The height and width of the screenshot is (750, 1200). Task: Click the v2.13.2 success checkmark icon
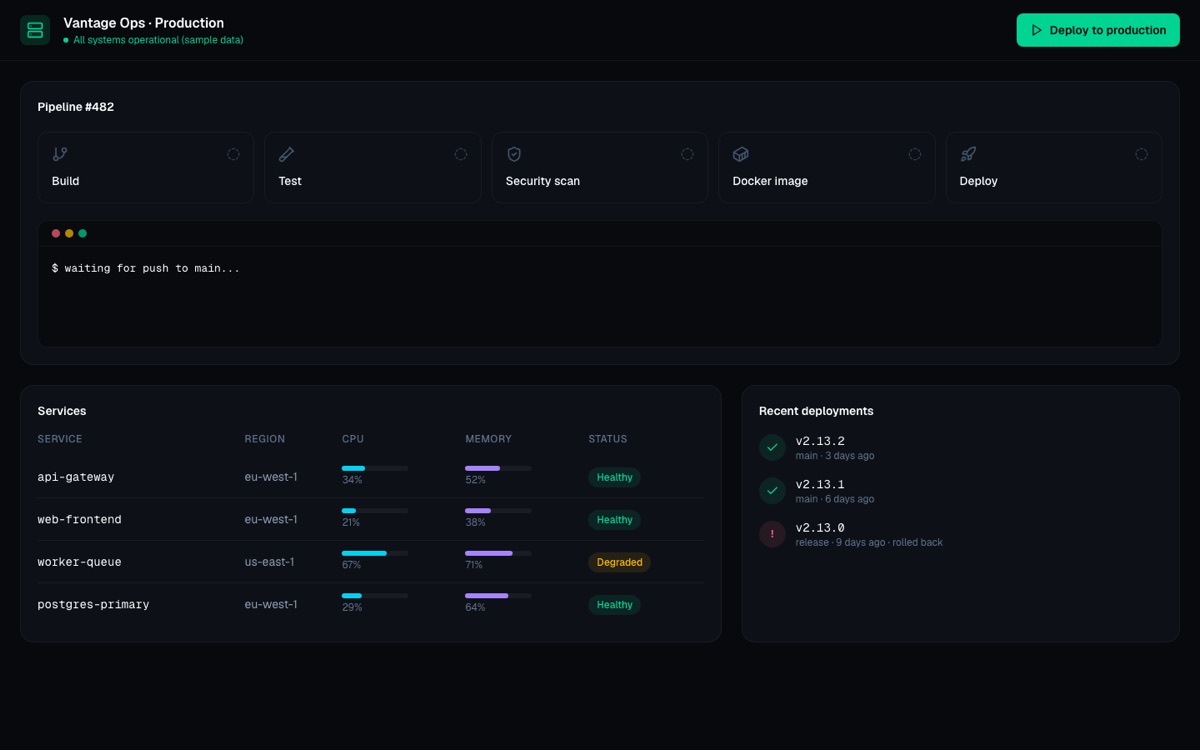click(x=772, y=447)
